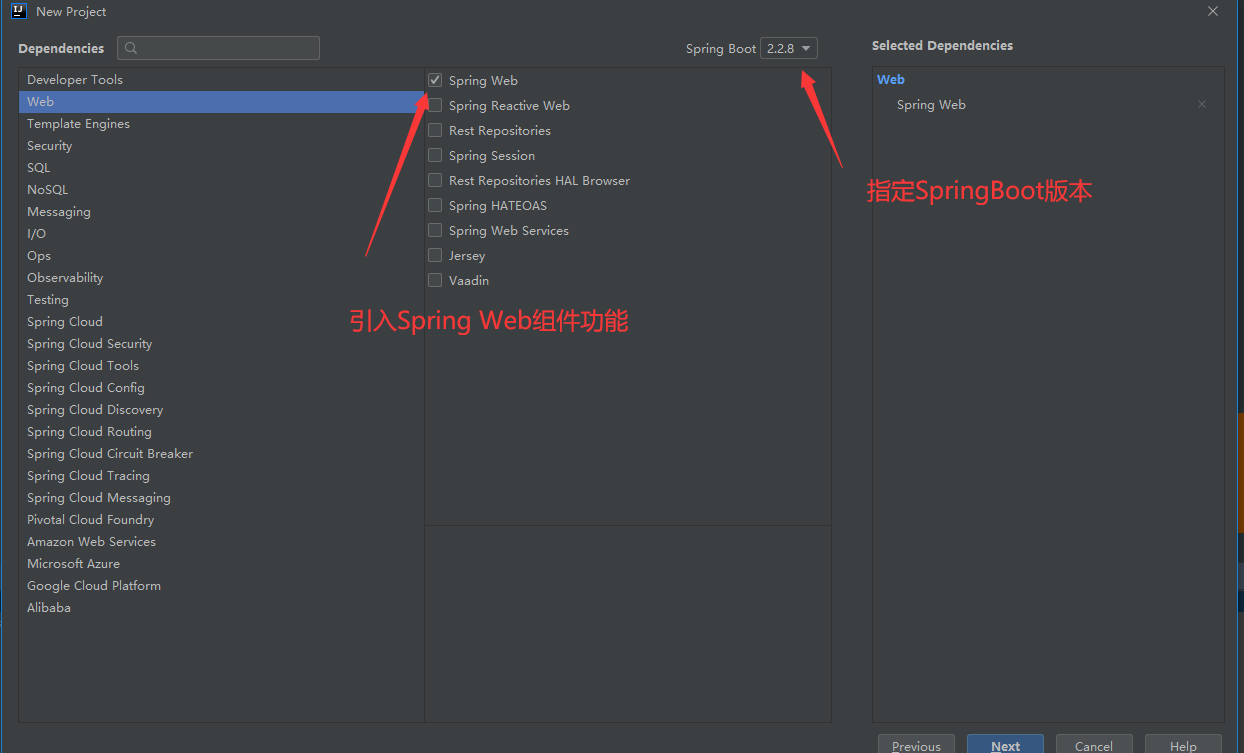1244x753 pixels.
Task: Check the Rest Repositories dependency
Action: (x=435, y=130)
